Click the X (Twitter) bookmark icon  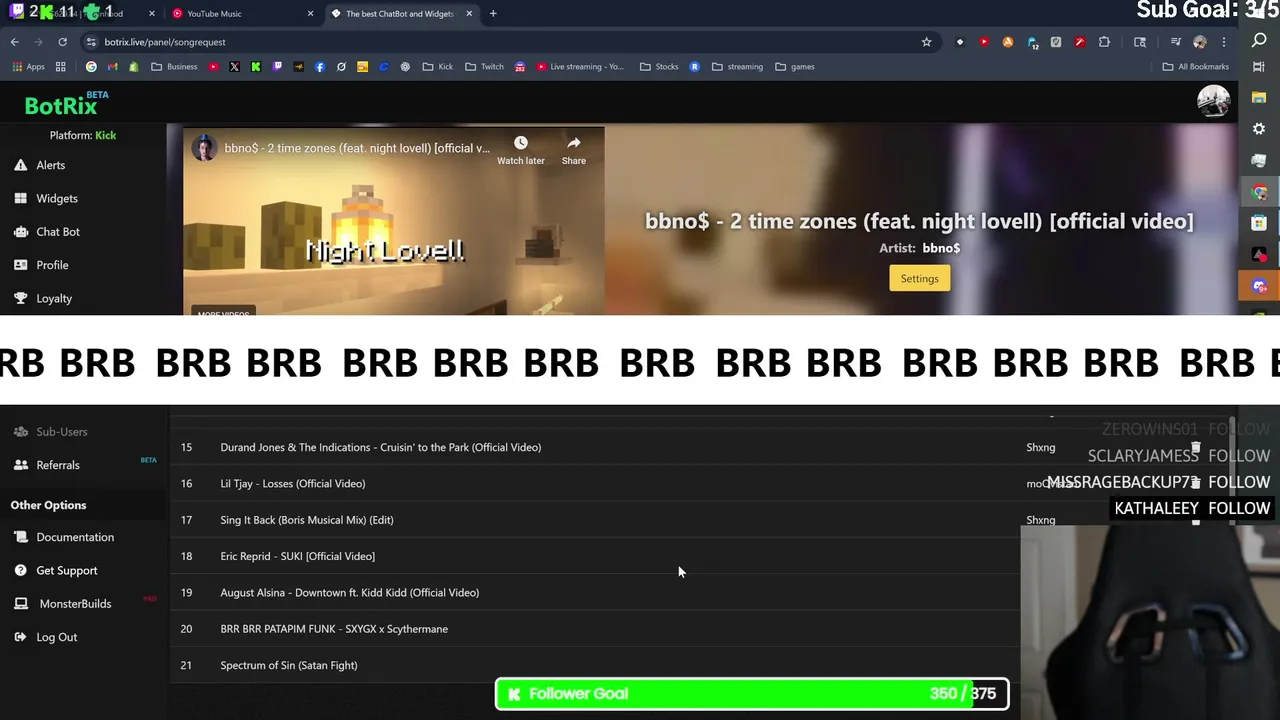click(234, 67)
